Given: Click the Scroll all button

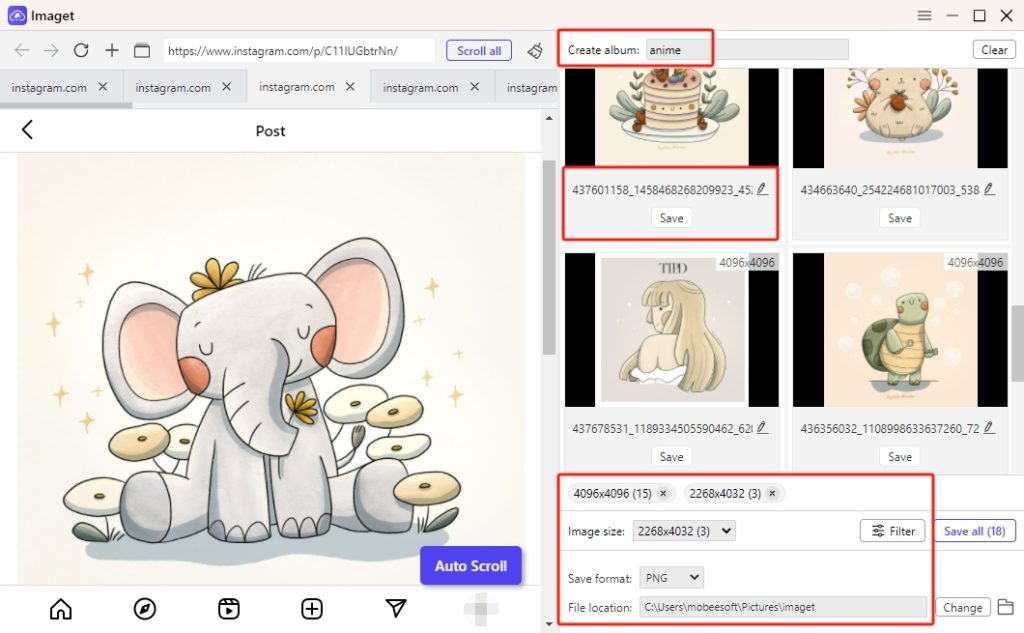Looking at the screenshot, I should [x=479, y=50].
